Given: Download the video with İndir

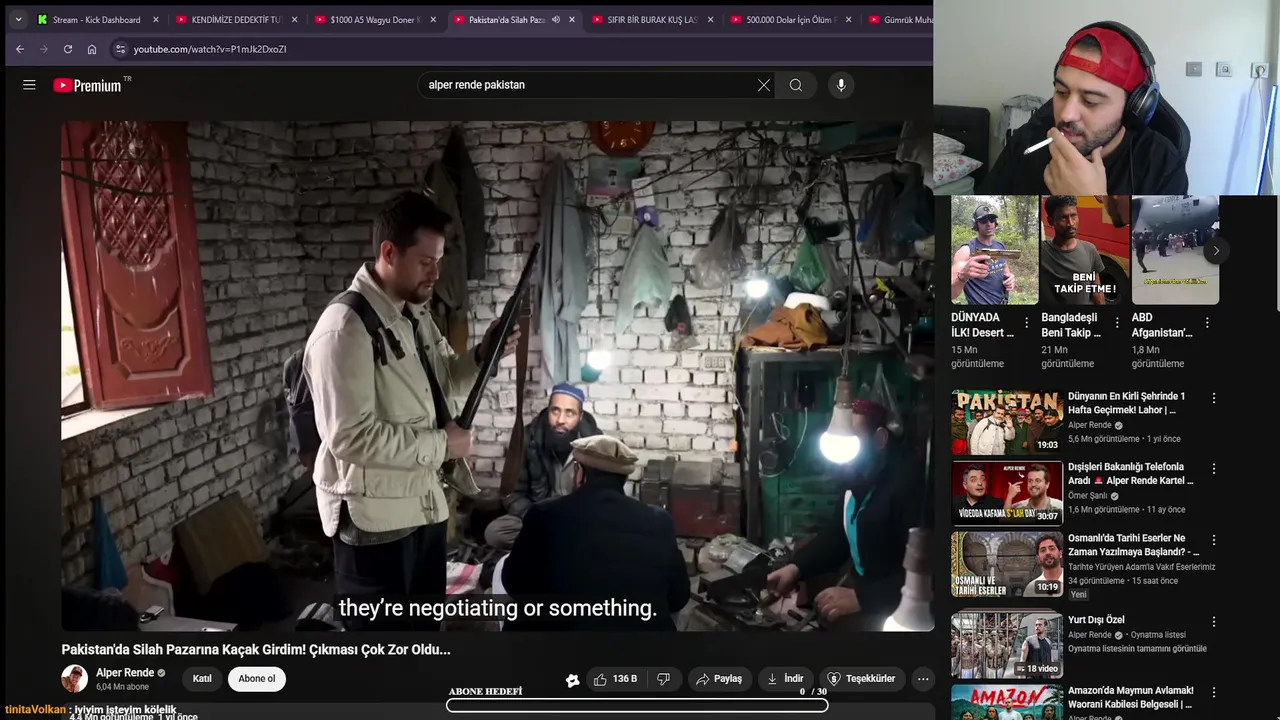Looking at the screenshot, I should tap(785, 679).
